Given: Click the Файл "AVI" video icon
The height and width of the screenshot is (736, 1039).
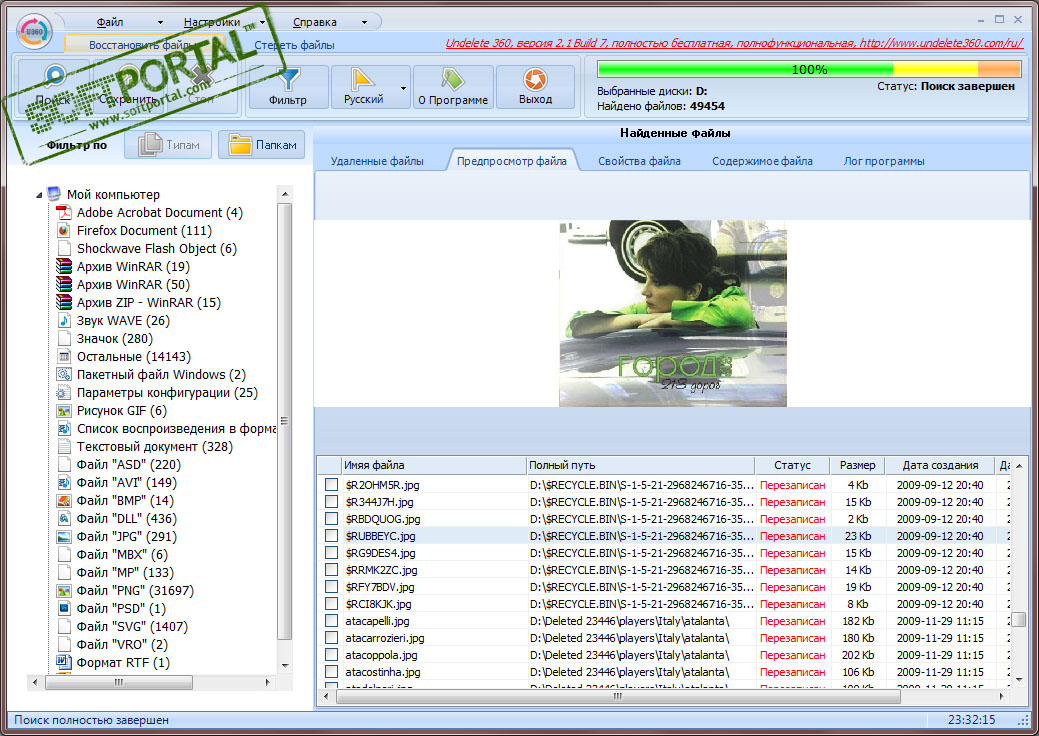Looking at the screenshot, I should click(x=64, y=482).
